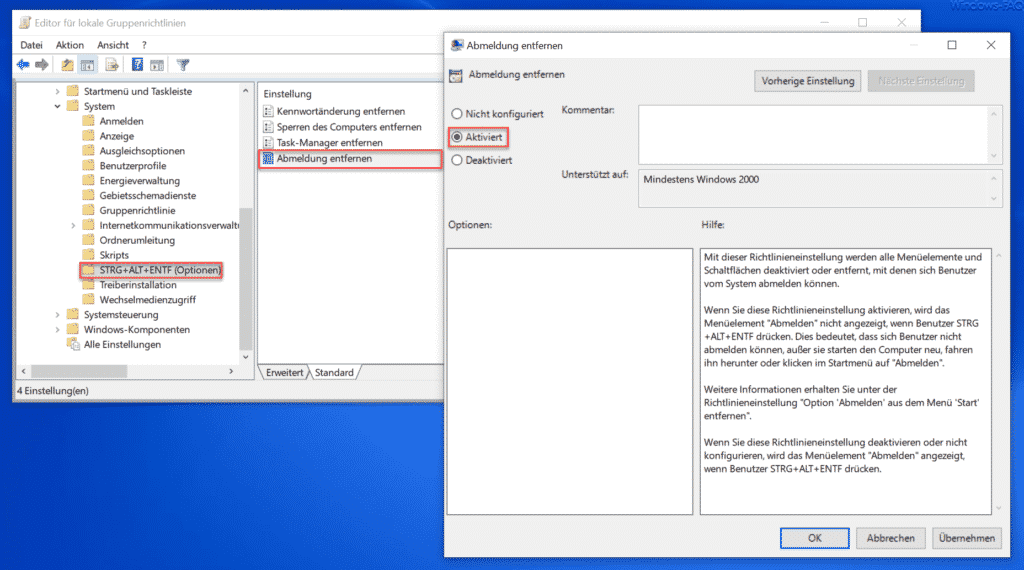Click into the Kommentar text field
Image resolution: width=1024 pixels, height=570 pixels.
(x=814, y=135)
